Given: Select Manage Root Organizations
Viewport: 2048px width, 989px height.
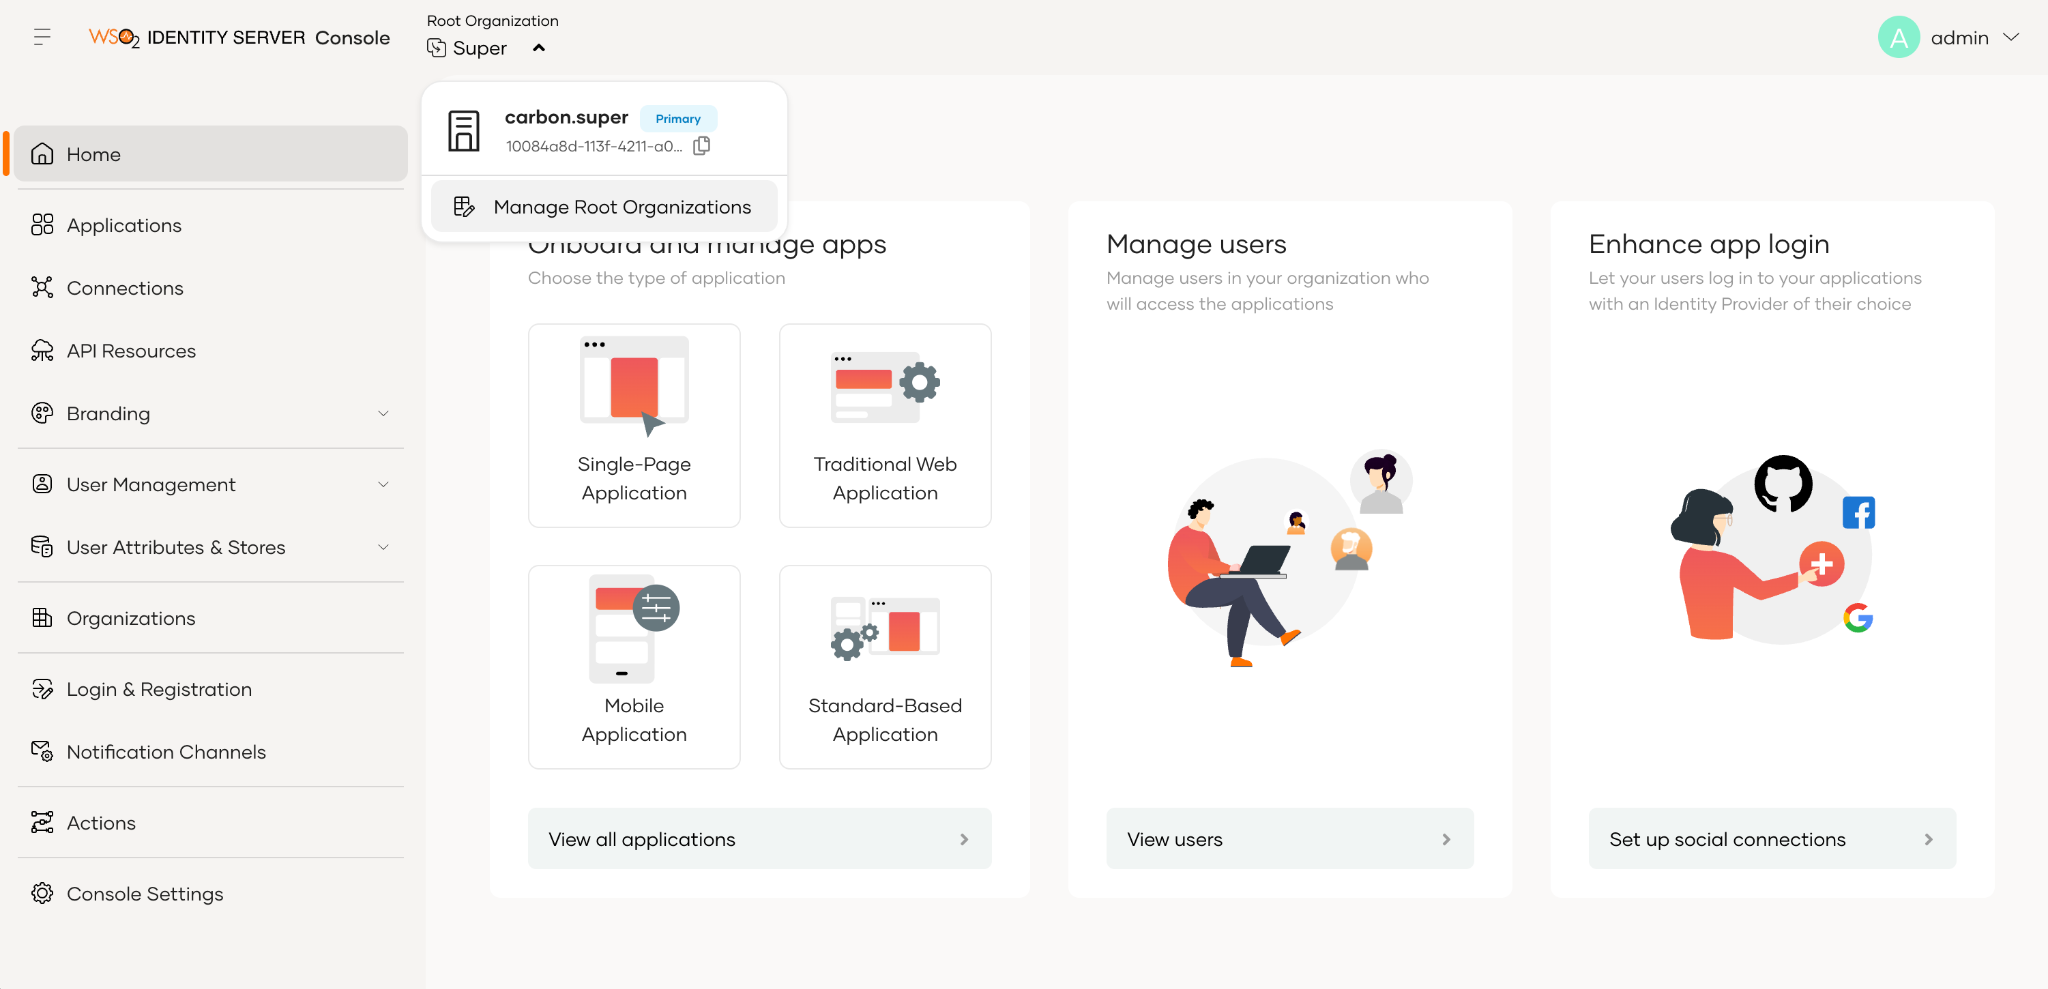Looking at the screenshot, I should (604, 207).
